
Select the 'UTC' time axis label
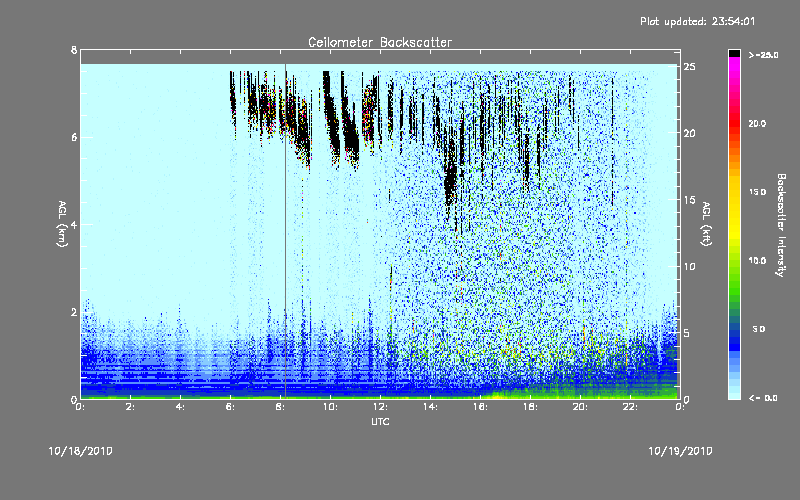pyautogui.click(x=380, y=421)
